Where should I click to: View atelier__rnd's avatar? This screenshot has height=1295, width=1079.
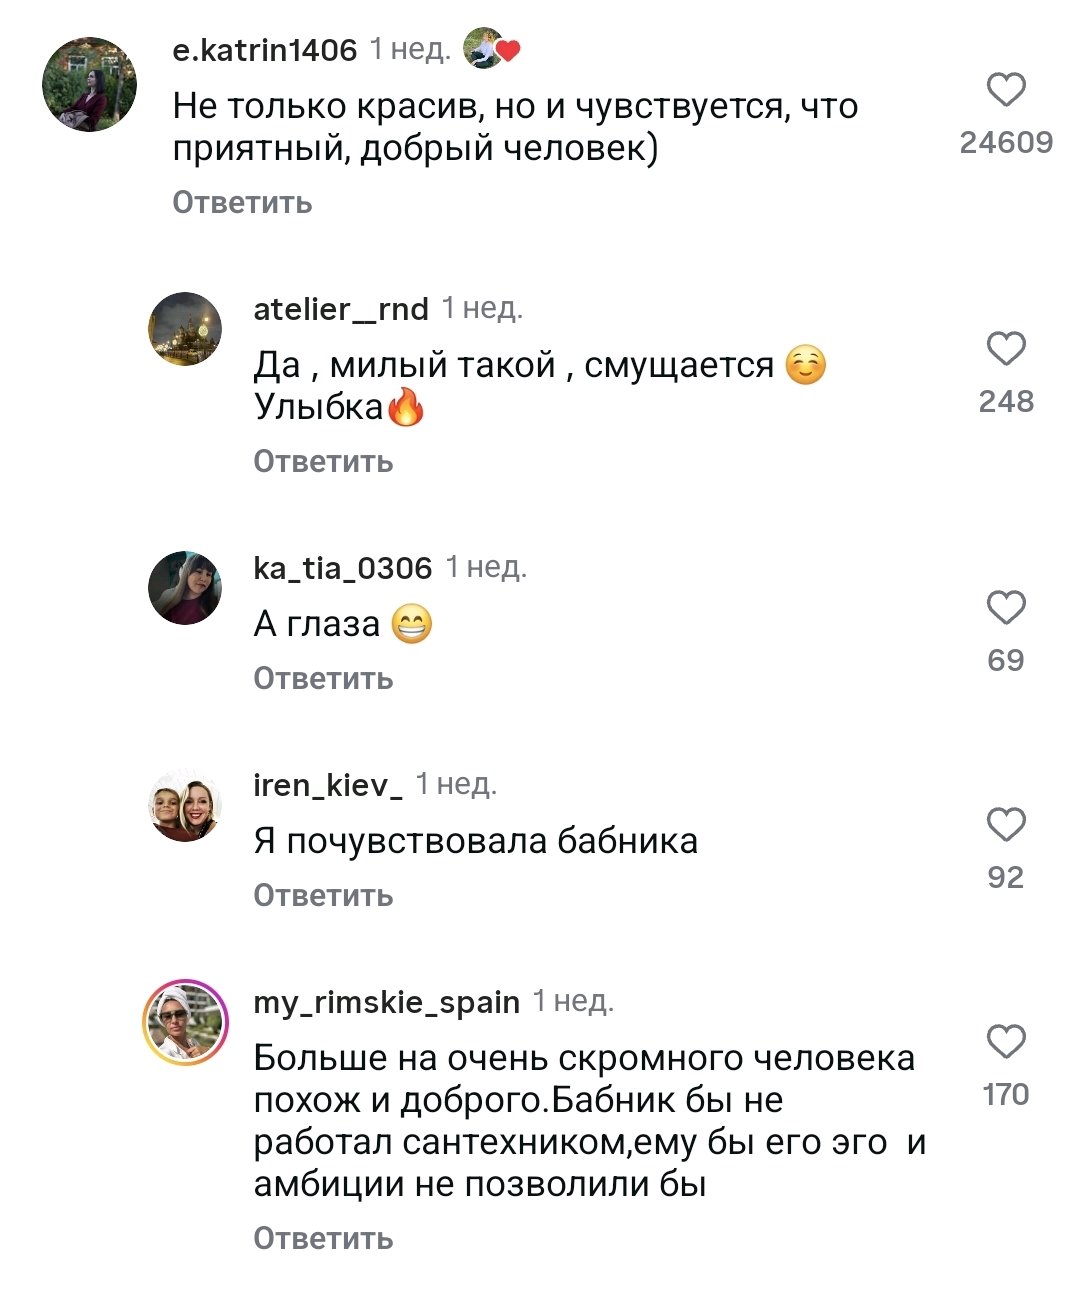pos(185,329)
